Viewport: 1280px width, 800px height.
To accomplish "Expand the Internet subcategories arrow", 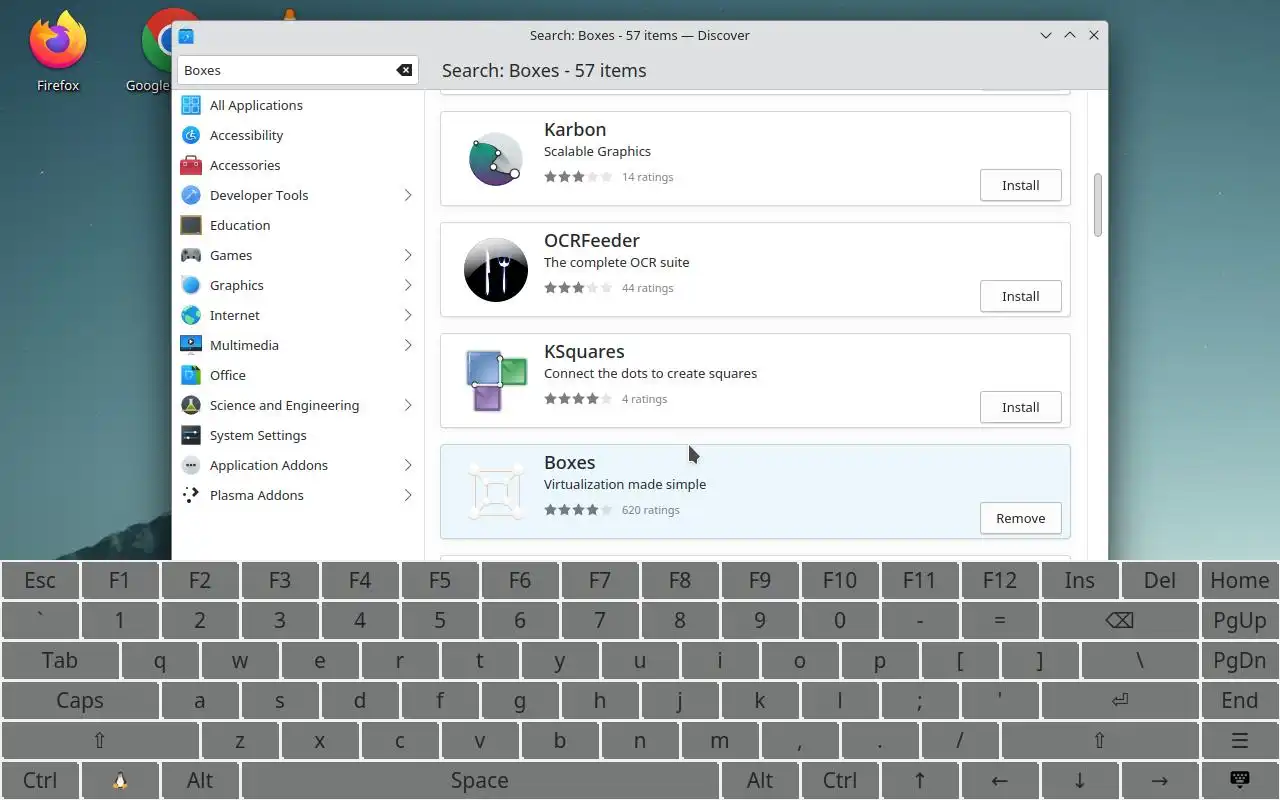I will coord(408,315).
